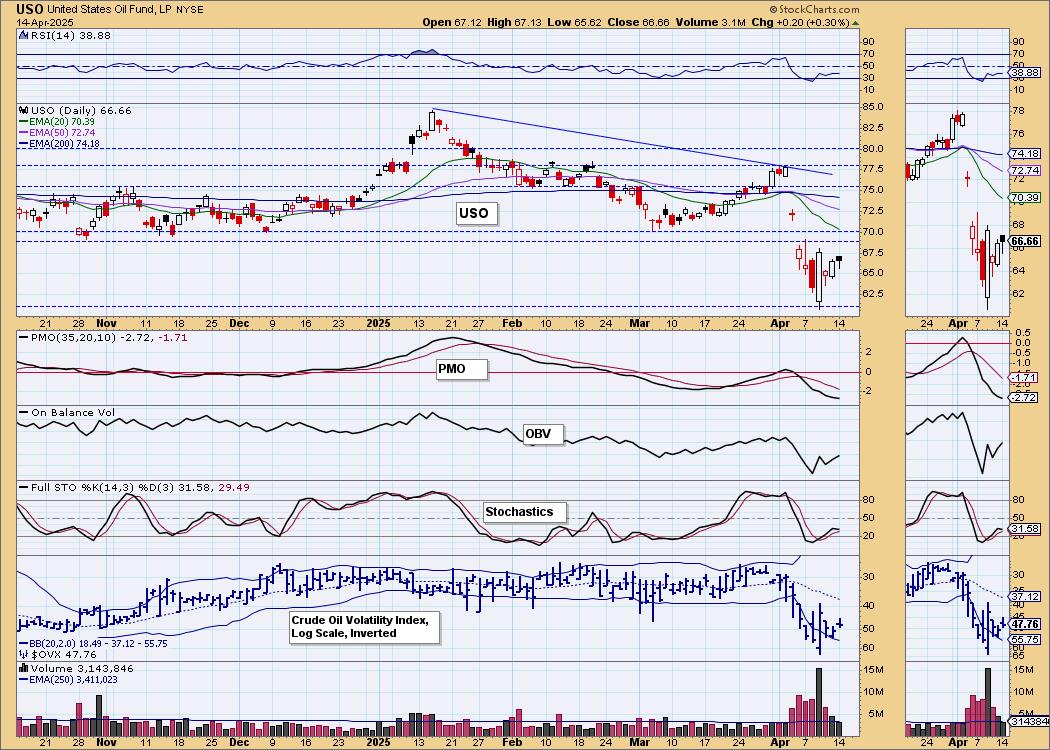Click the 55.75 Bollinger value tag
1050x750 pixels.
[1026, 640]
